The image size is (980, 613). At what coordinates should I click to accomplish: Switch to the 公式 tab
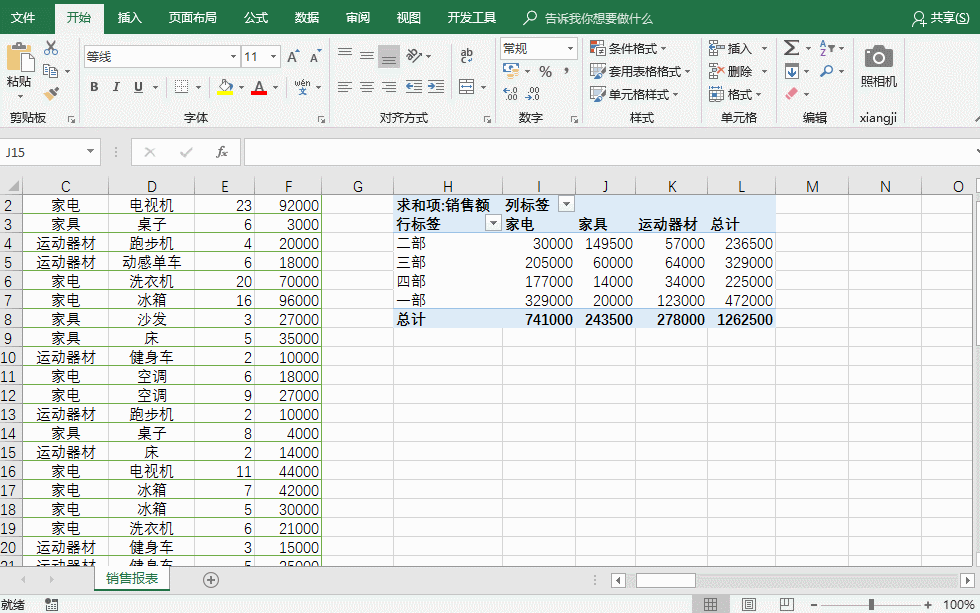(256, 17)
